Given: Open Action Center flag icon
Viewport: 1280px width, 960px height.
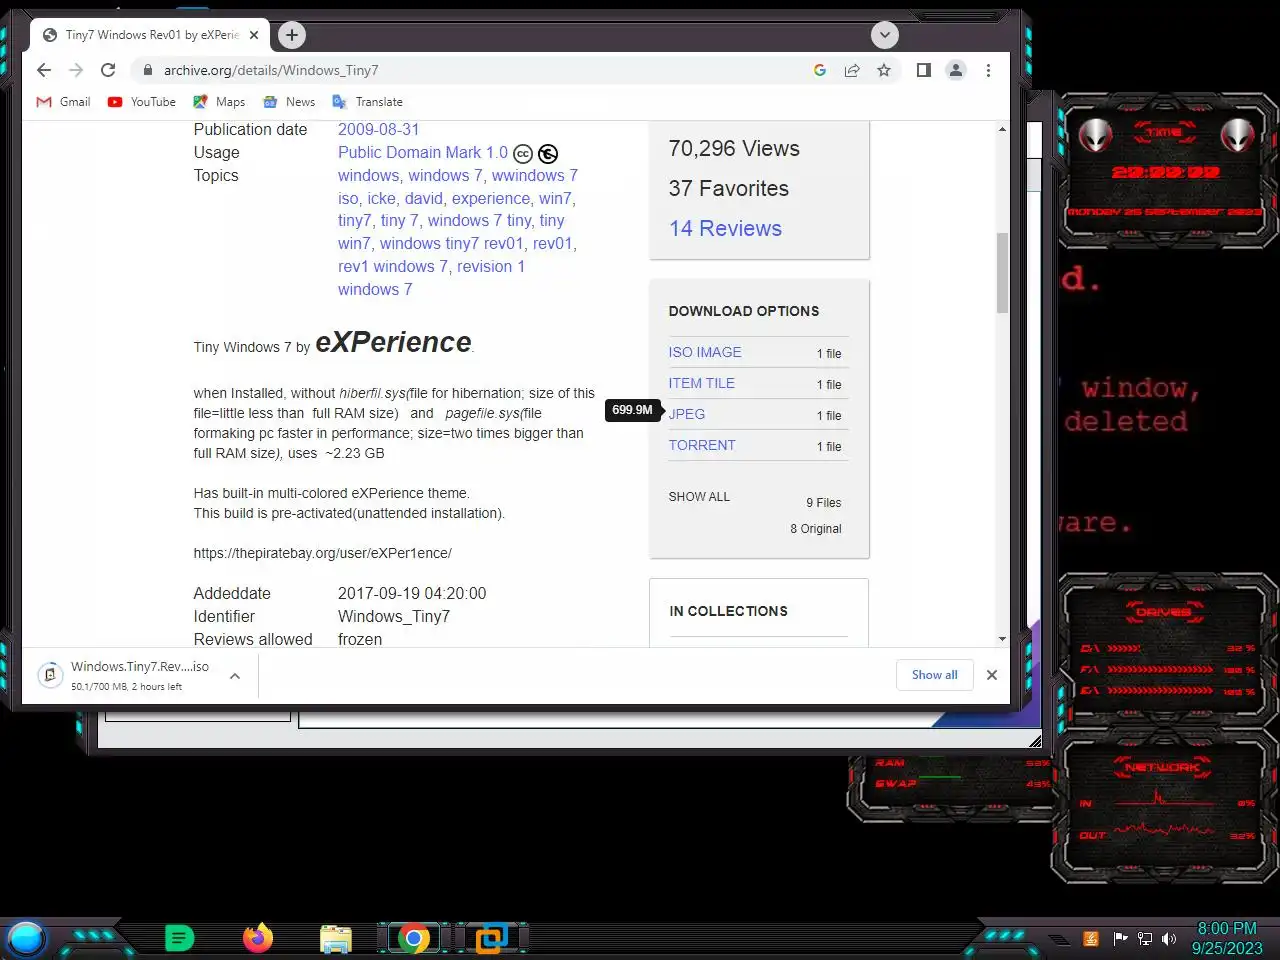Looking at the screenshot, I should 1120,939.
